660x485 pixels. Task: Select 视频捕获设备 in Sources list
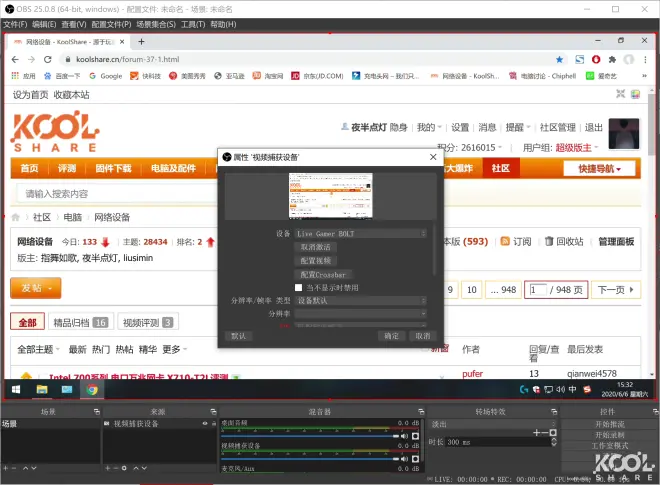[x=160, y=424]
